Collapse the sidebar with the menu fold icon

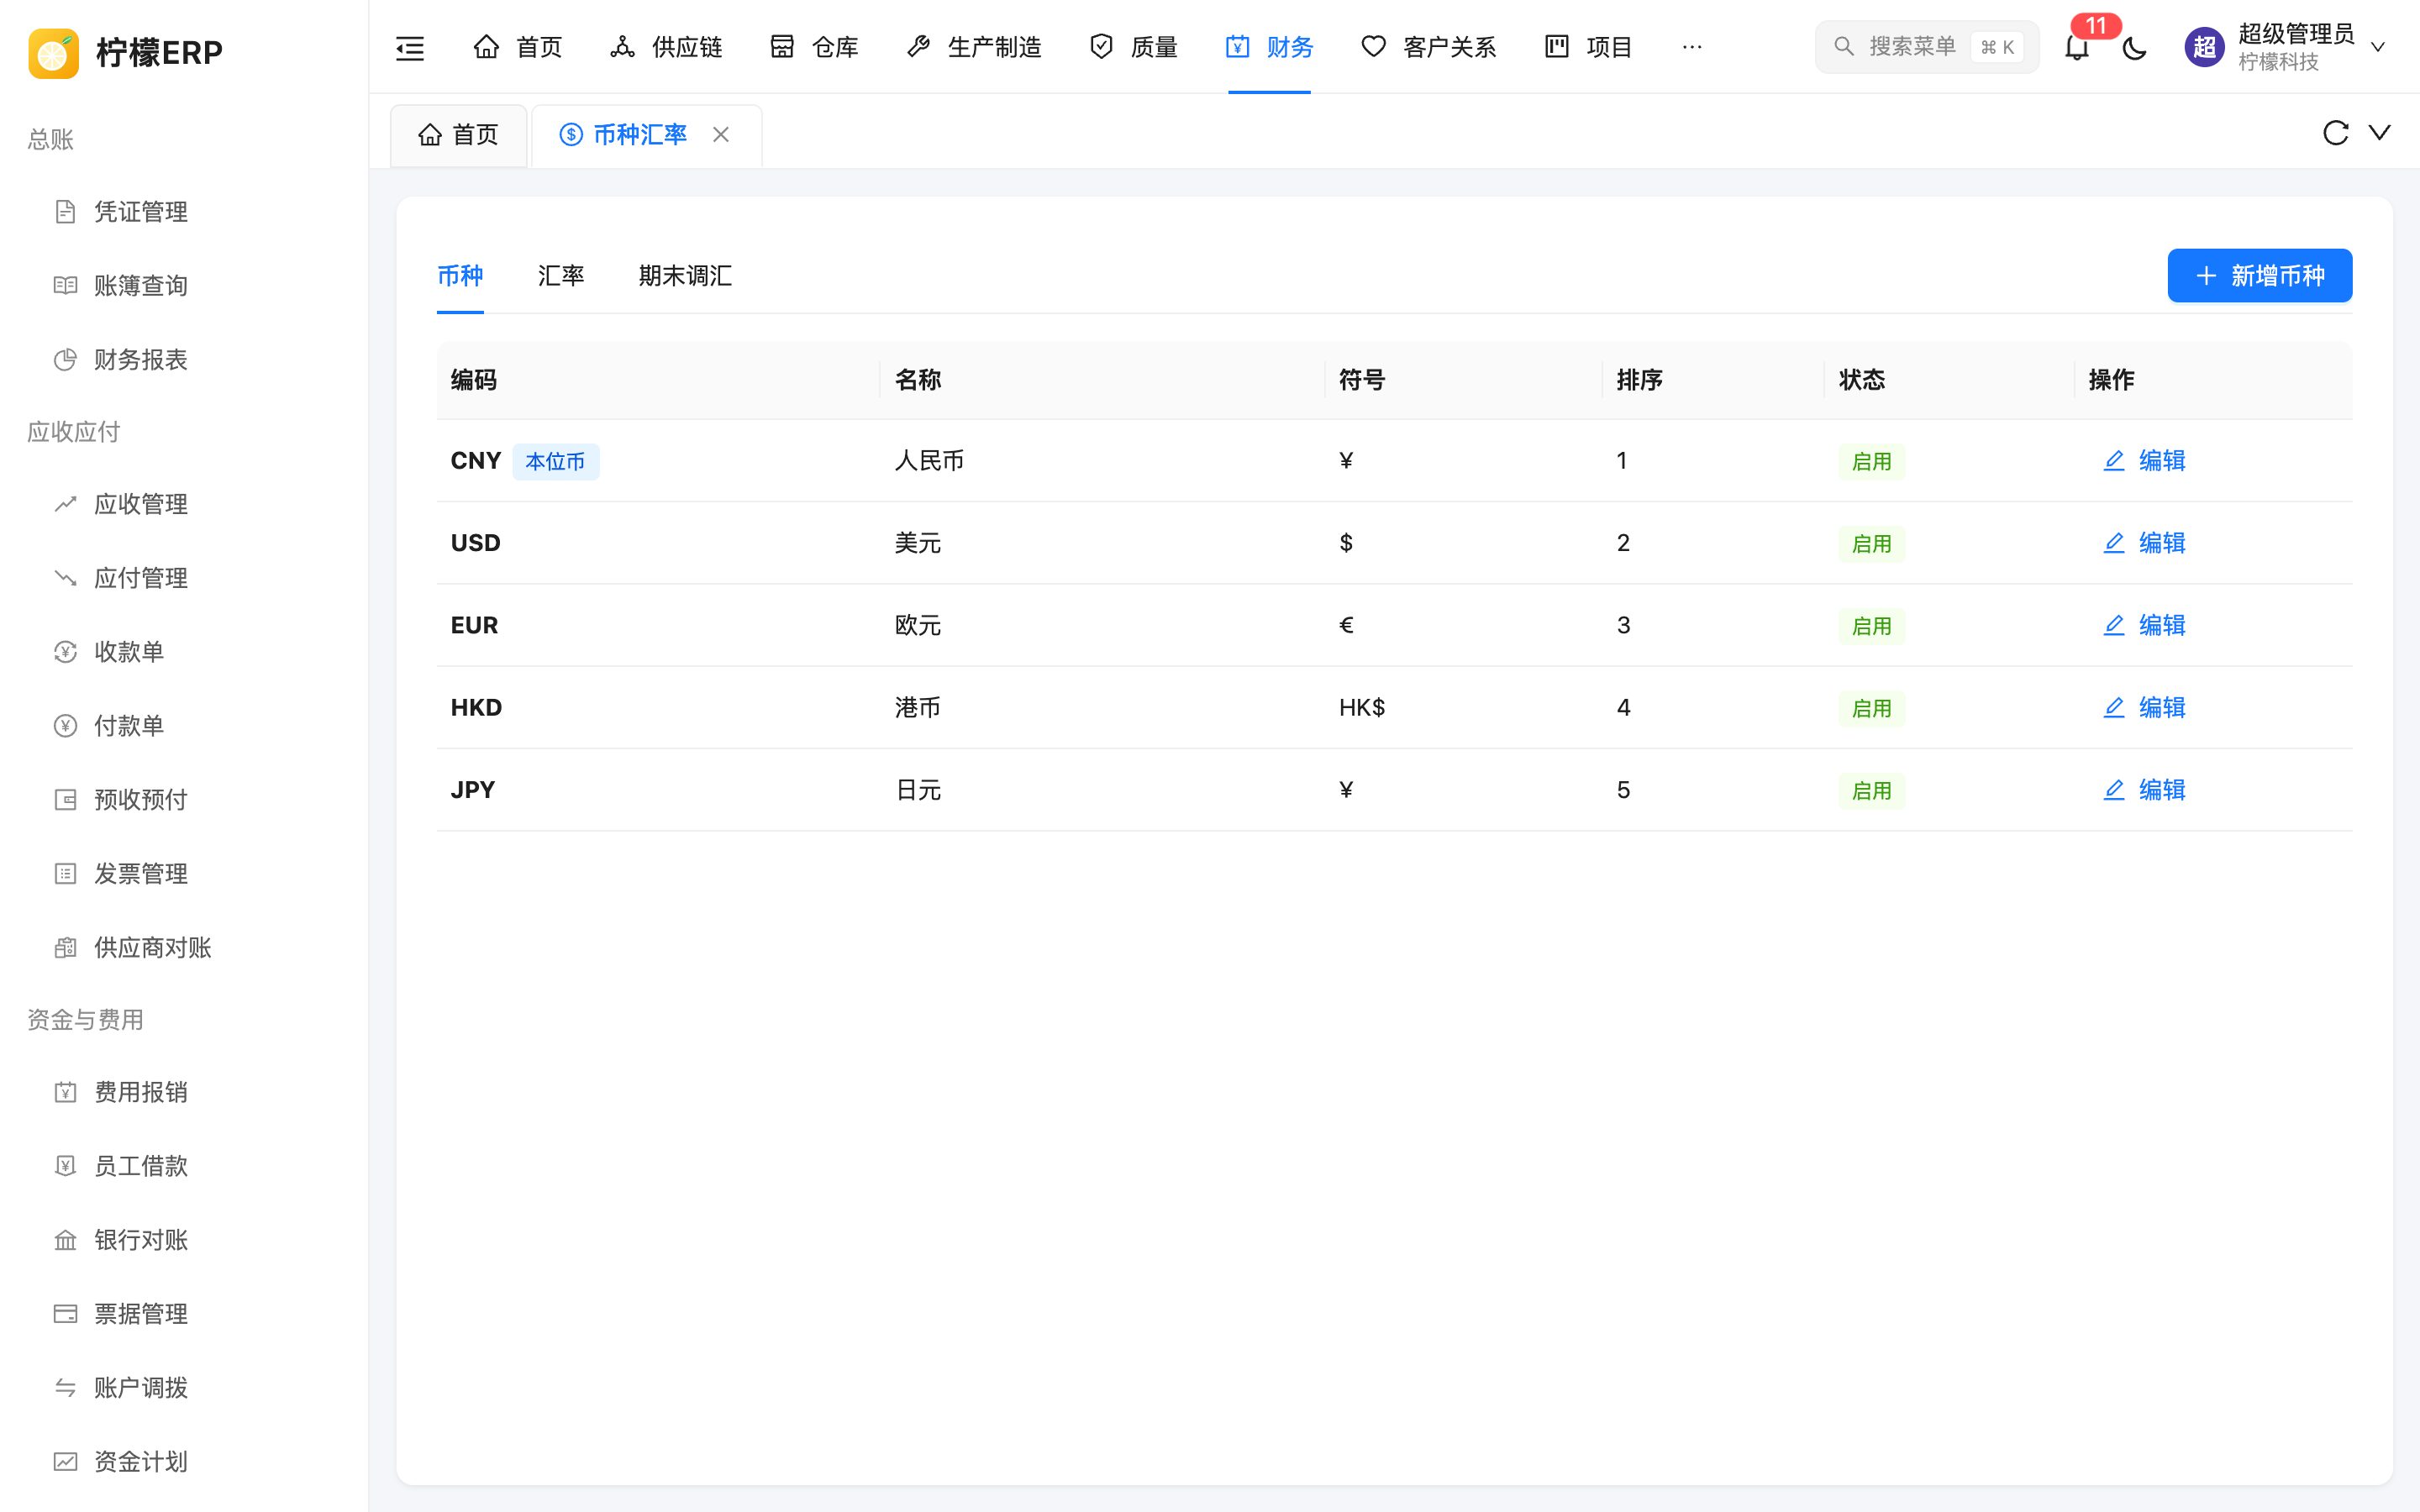(410, 47)
